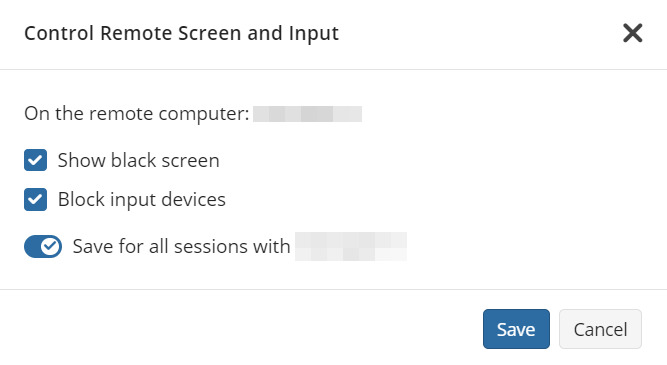Save the remote screen settings
Viewport: 667px width, 365px height.
tap(516, 329)
